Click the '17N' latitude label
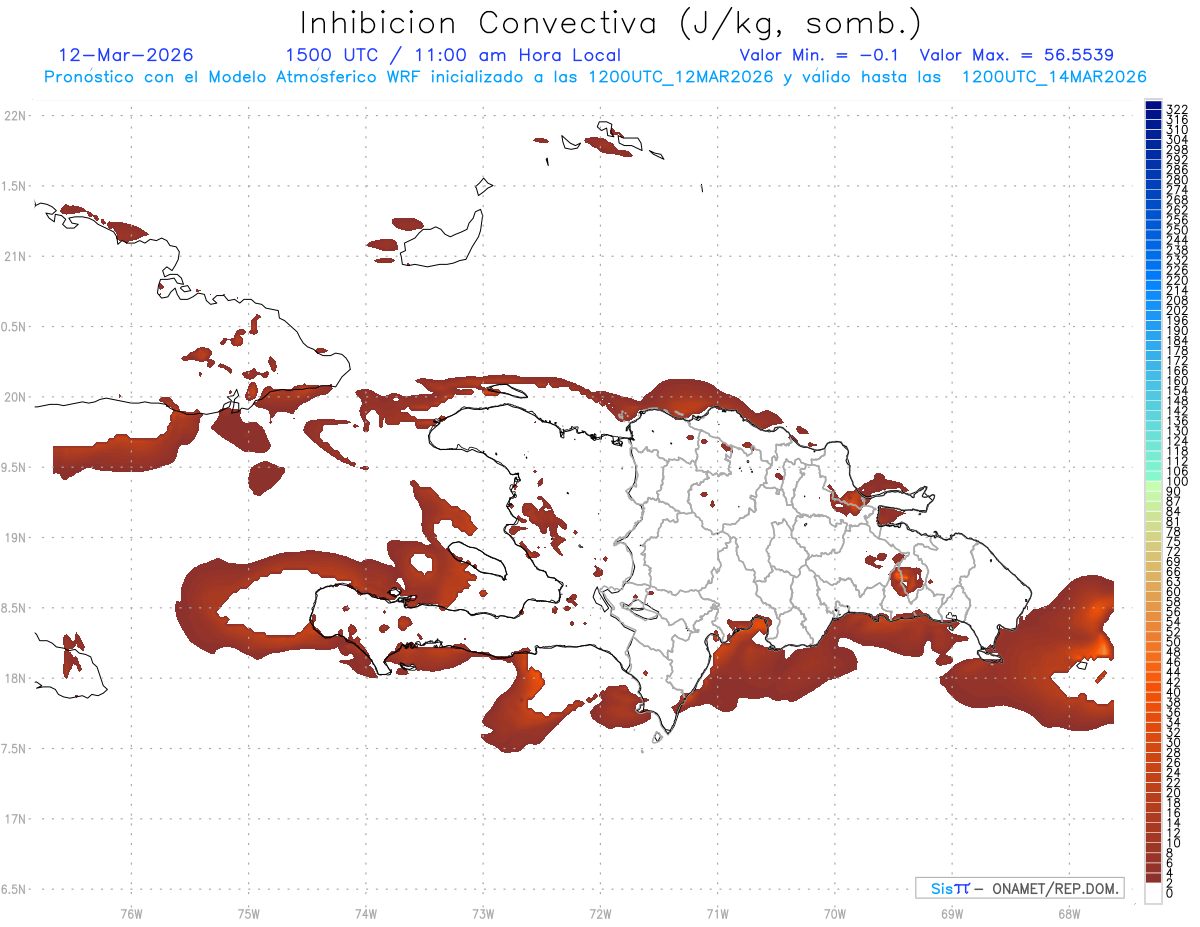 (x=17, y=819)
